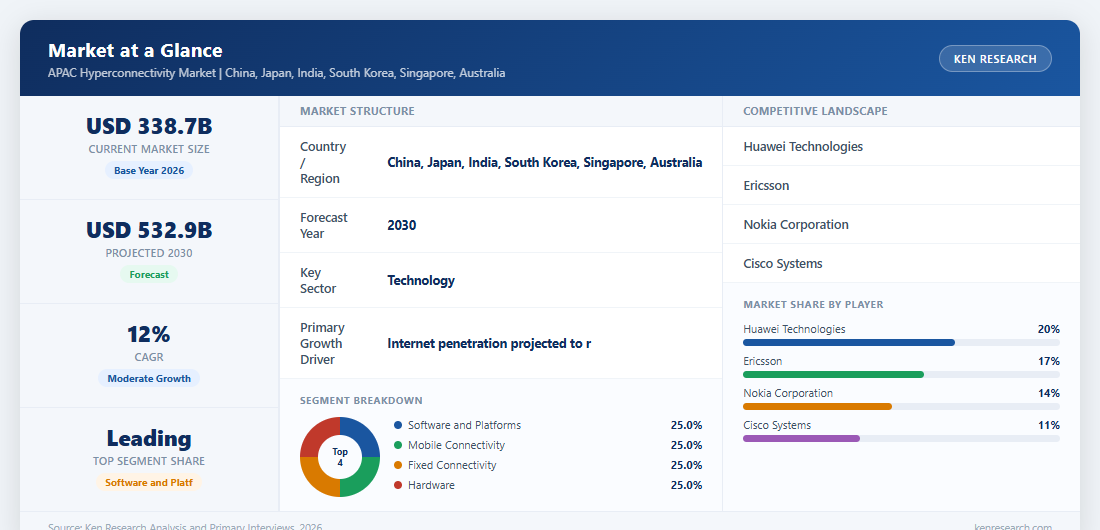The image size is (1100, 530).
Task: Click the red Hardware legend dot
Action: coord(398,485)
